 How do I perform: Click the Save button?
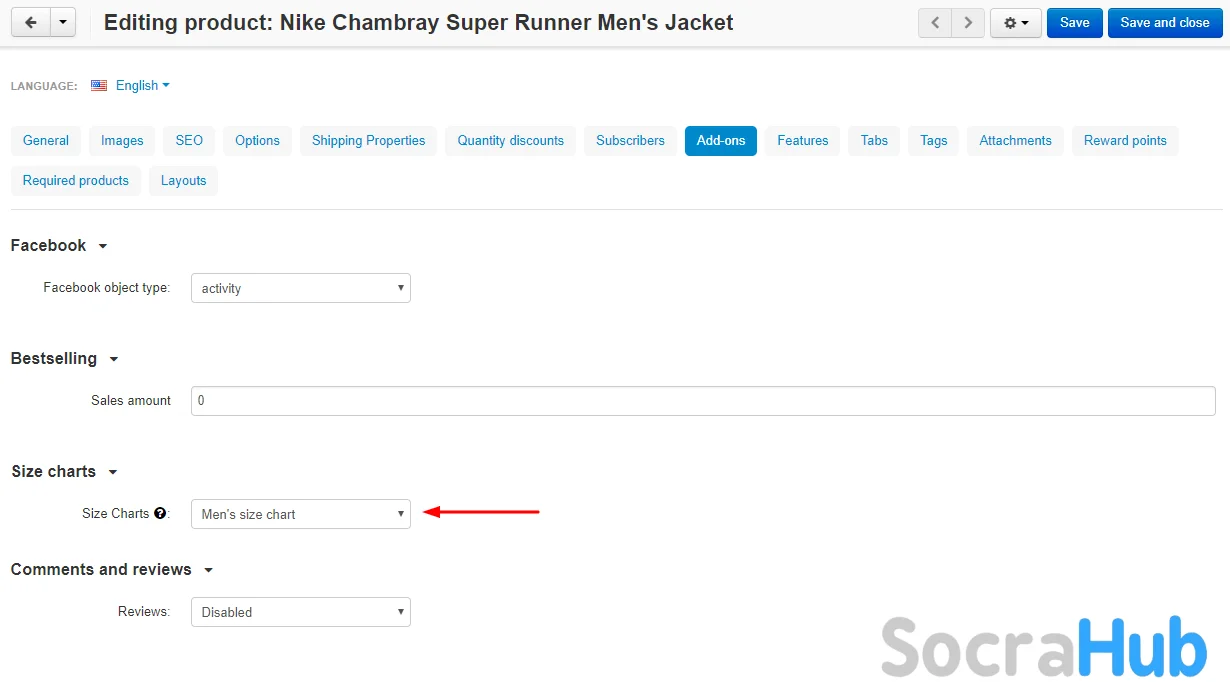point(1074,23)
